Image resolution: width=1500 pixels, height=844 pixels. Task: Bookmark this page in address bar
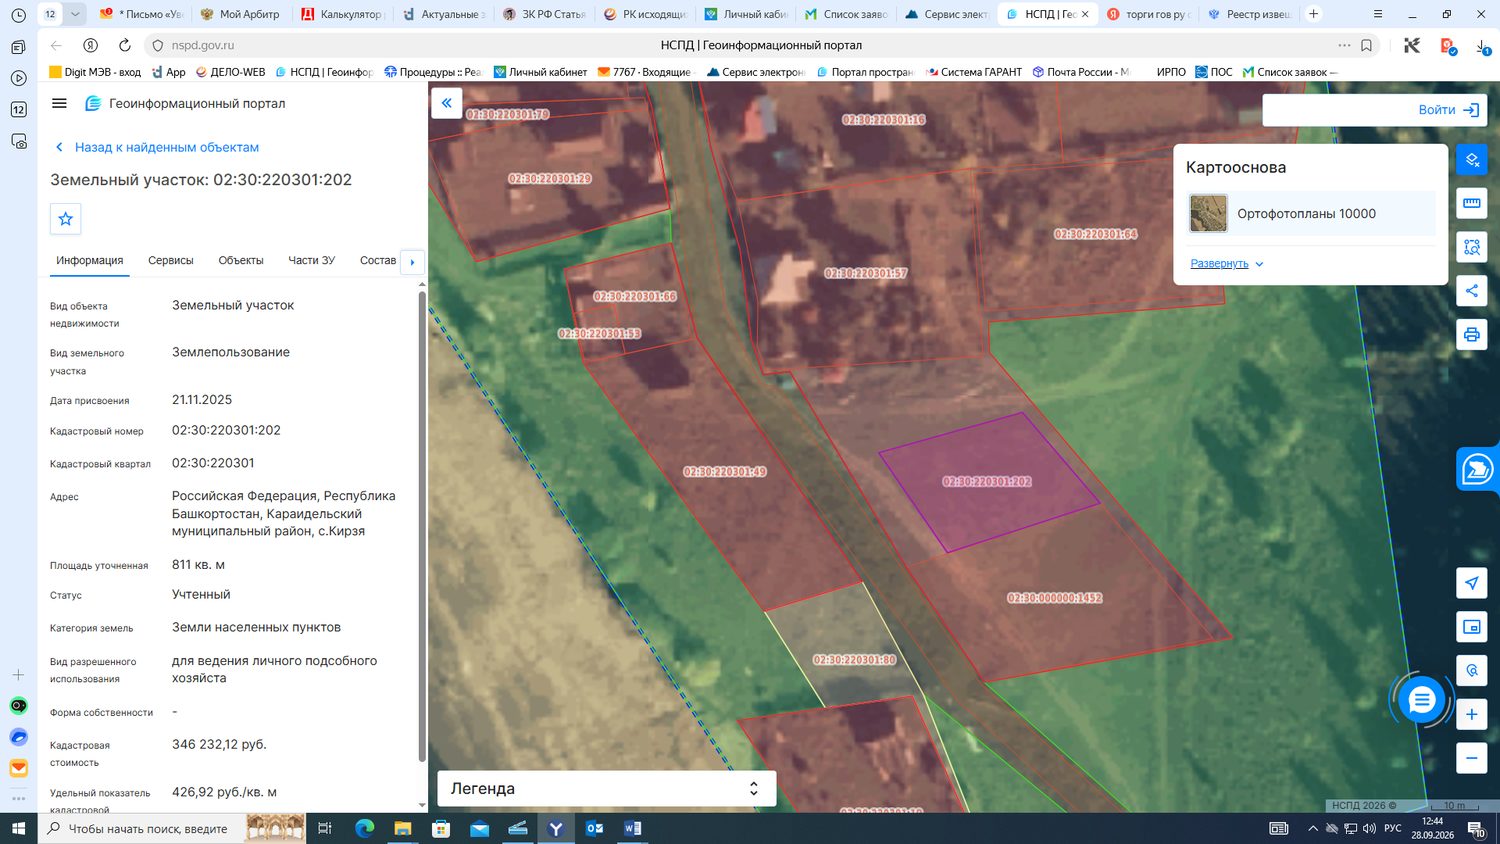coord(1366,45)
